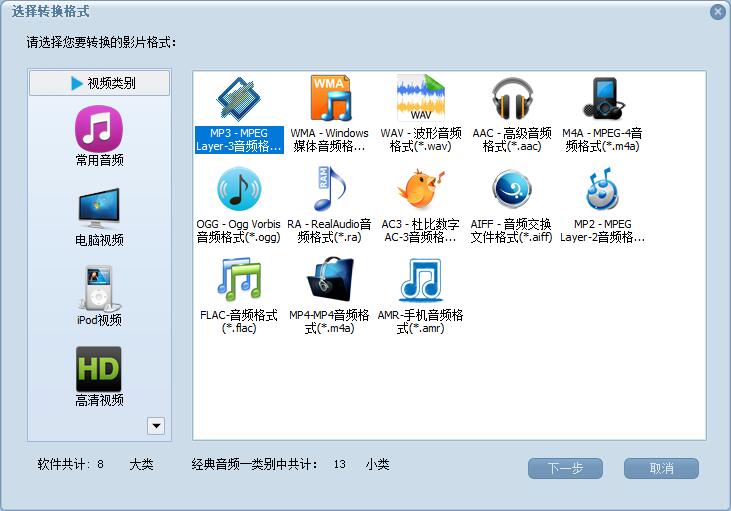Select the OGG Vorbis format icon
Image resolution: width=731 pixels, height=511 pixels.
239,189
